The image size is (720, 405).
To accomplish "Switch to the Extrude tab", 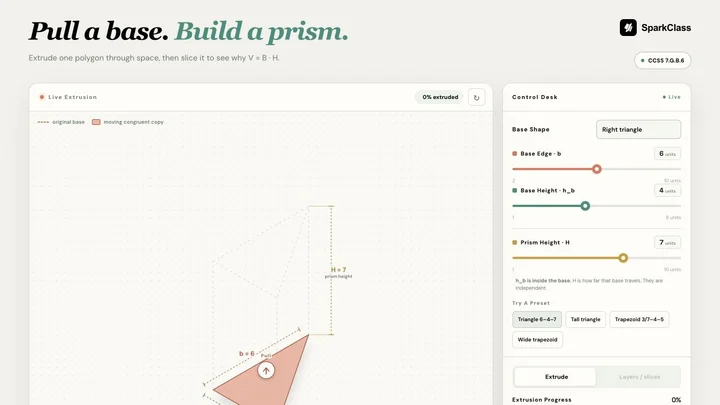I will pos(556,377).
